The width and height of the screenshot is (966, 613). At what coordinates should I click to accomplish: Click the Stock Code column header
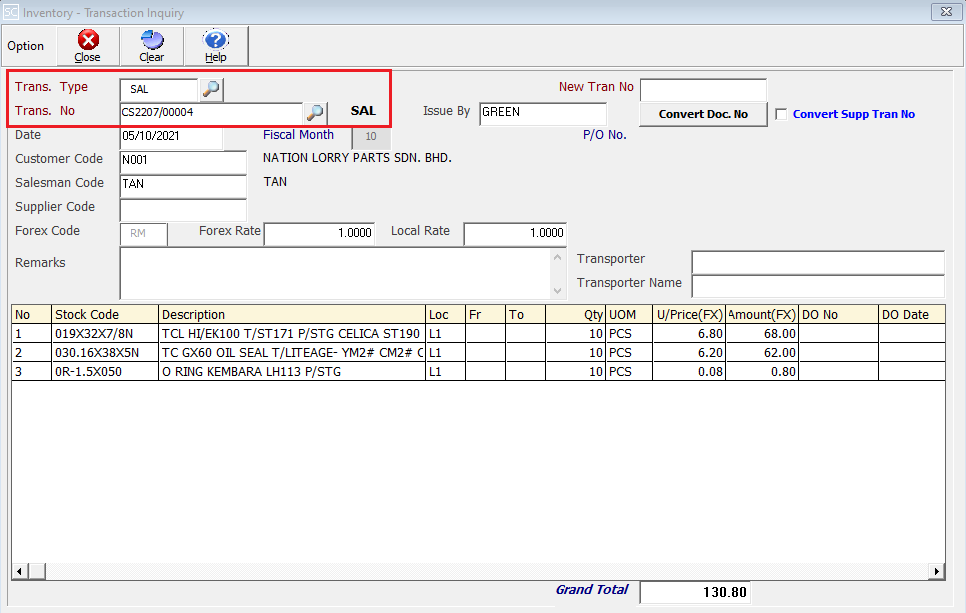[x=105, y=314]
